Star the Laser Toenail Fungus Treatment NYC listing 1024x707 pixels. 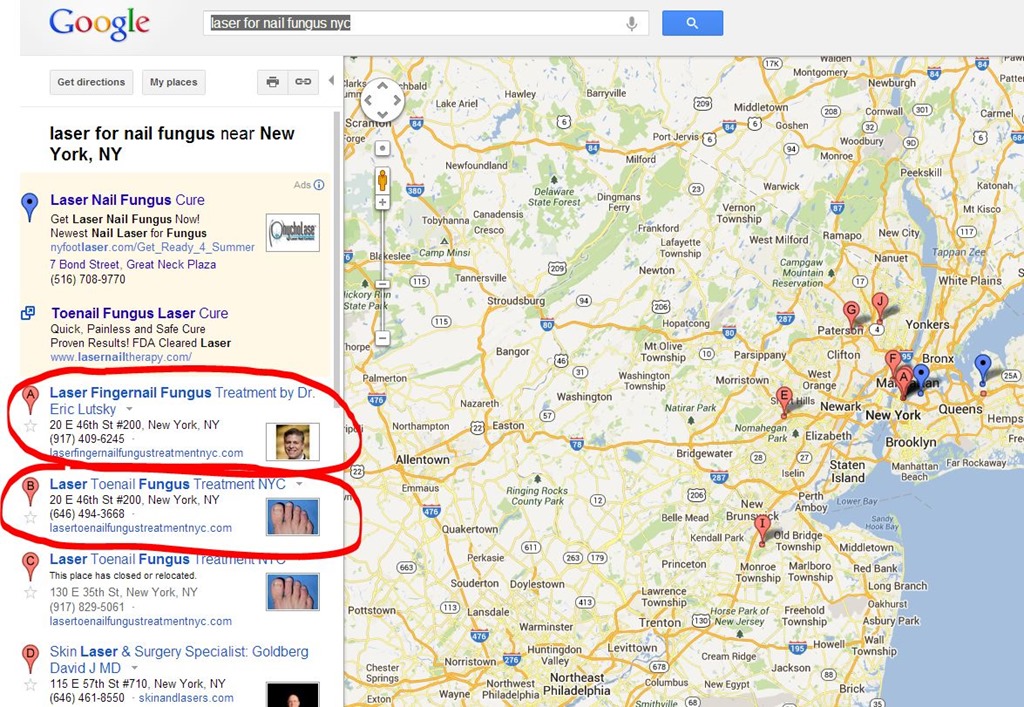[x=30, y=518]
